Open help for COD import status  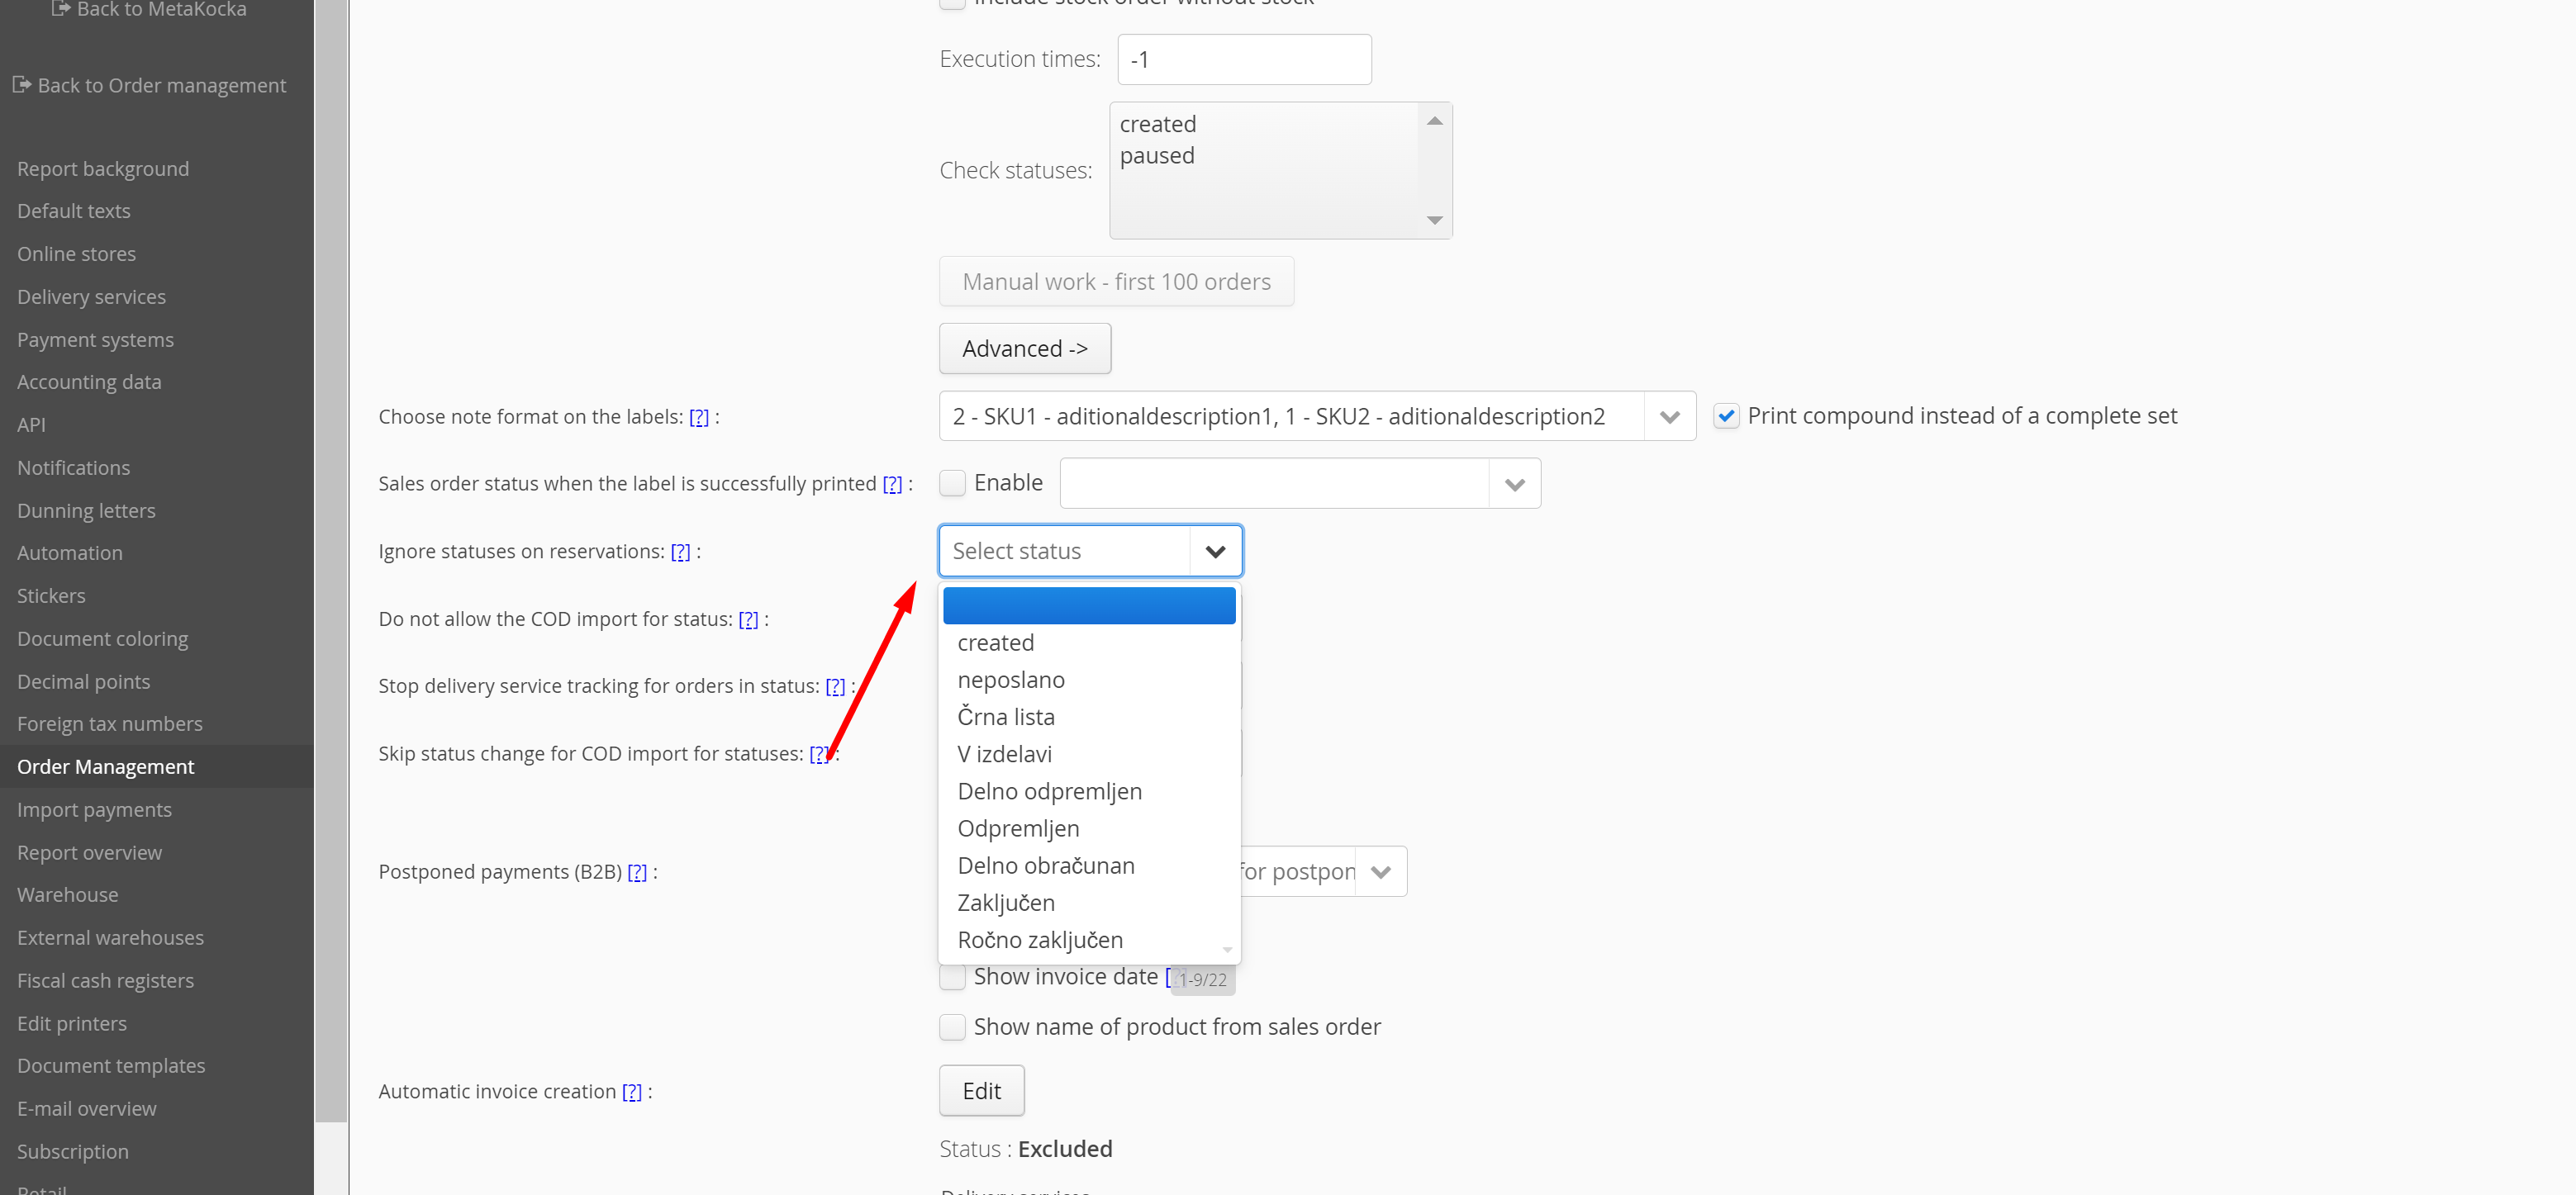pos(748,620)
